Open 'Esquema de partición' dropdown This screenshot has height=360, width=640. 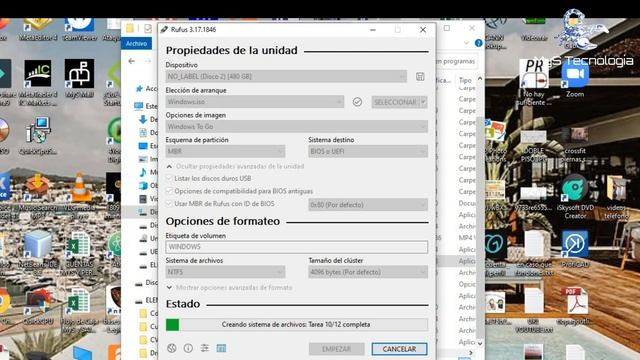(x=225, y=151)
